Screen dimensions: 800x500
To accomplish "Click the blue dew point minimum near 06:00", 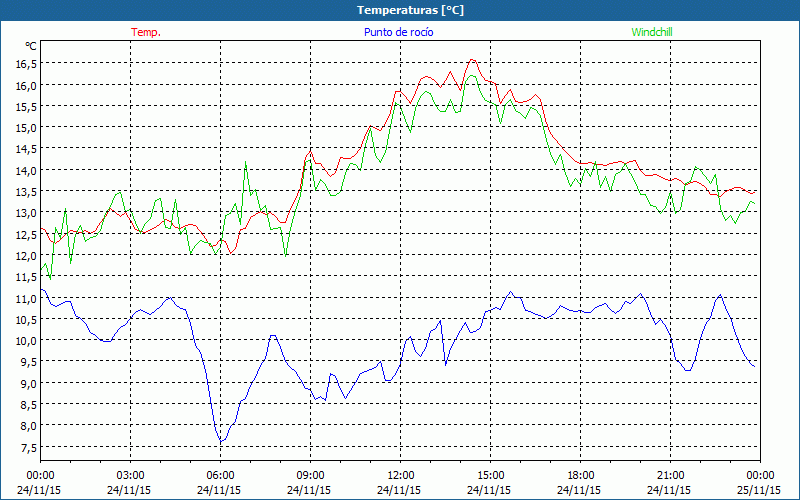I will click(x=220, y=441).
